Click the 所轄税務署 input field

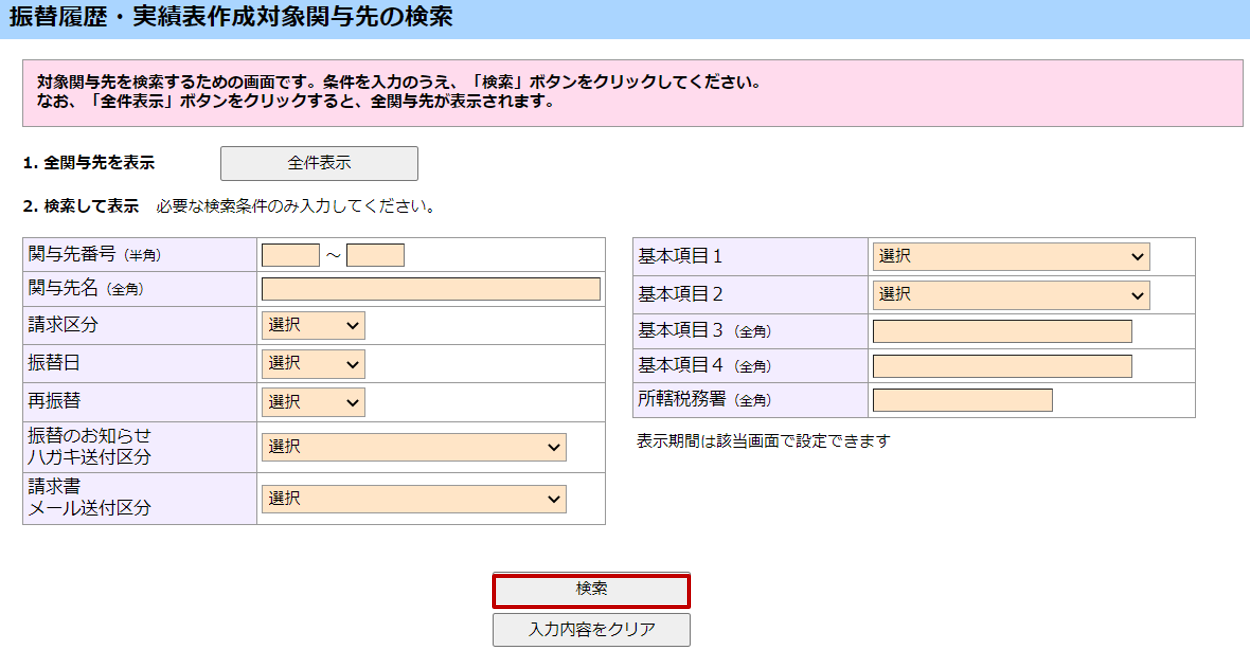click(x=962, y=400)
